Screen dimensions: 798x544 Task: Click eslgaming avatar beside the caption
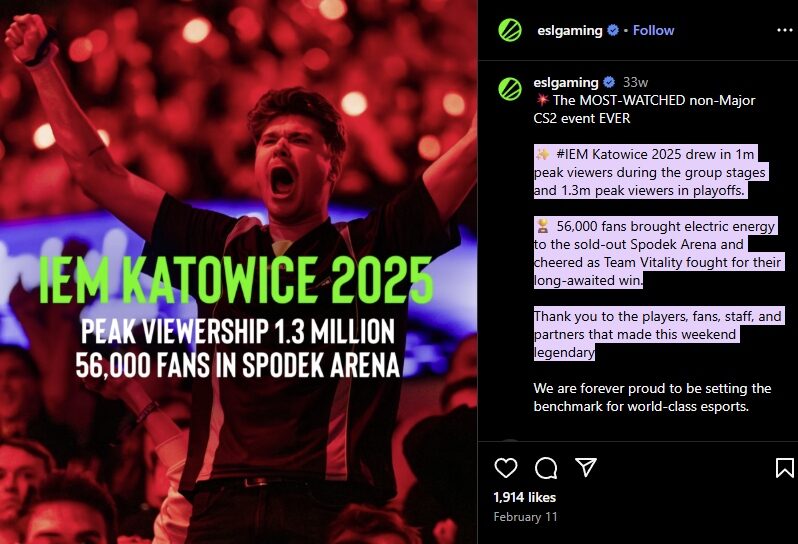coord(510,89)
